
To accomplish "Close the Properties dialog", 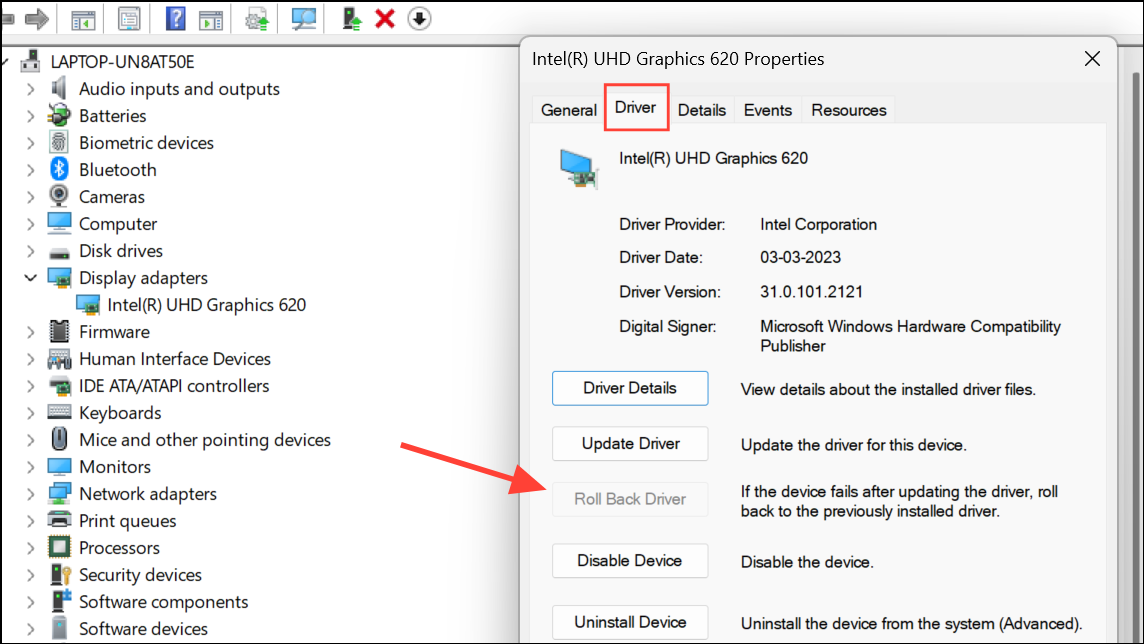I will coord(1092,59).
